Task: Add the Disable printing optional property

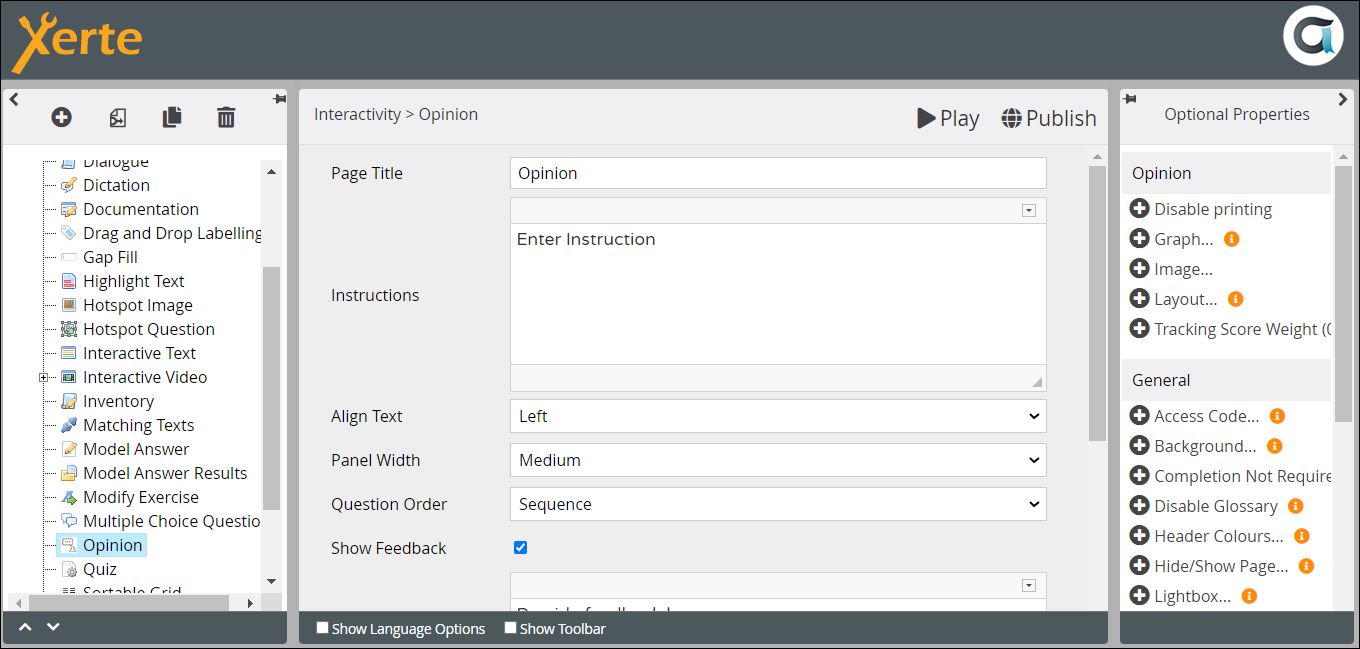Action: [1139, 209]
